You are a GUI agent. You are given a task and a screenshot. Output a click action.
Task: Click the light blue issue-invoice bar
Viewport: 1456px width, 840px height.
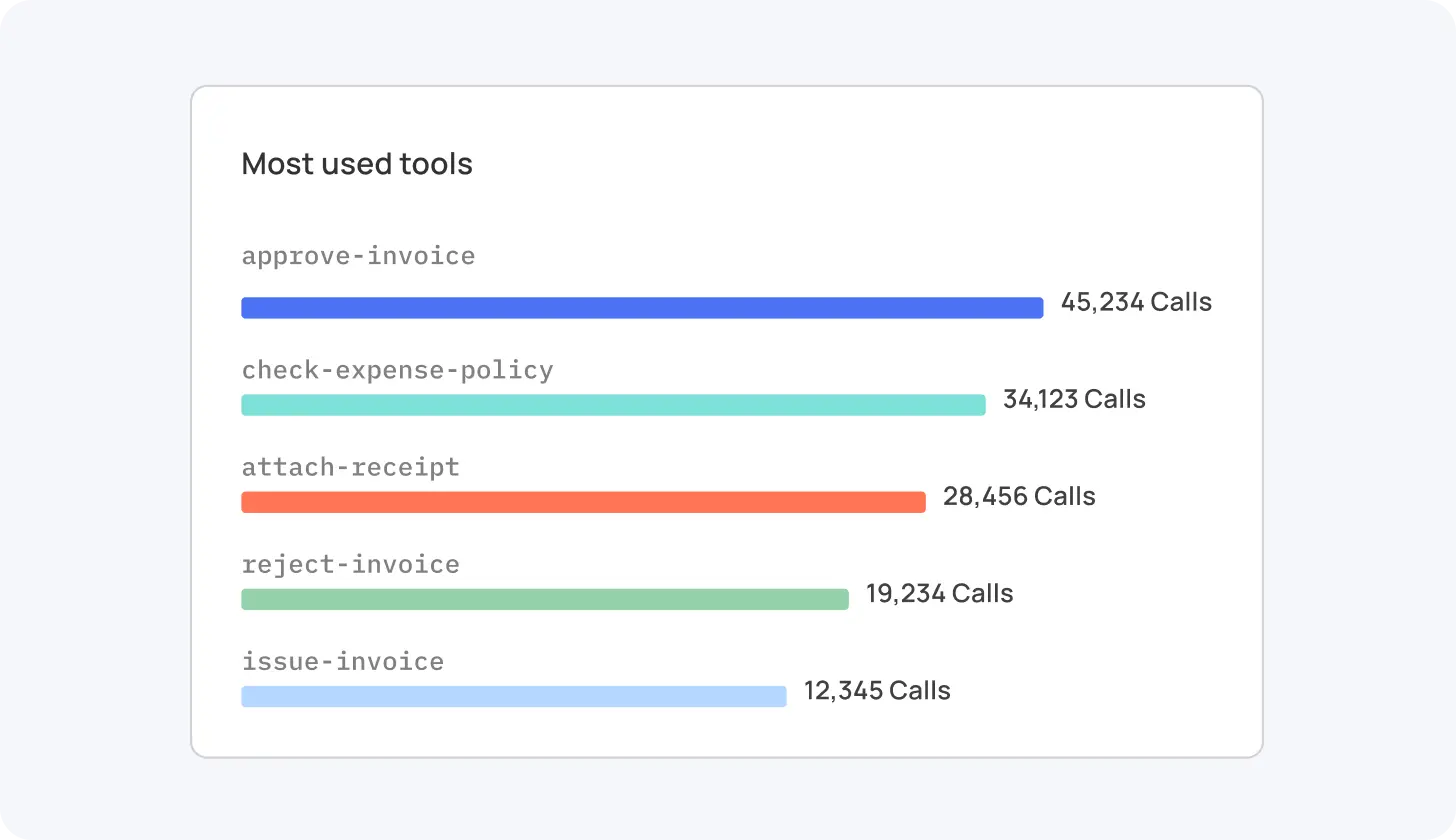pos(514,696)
